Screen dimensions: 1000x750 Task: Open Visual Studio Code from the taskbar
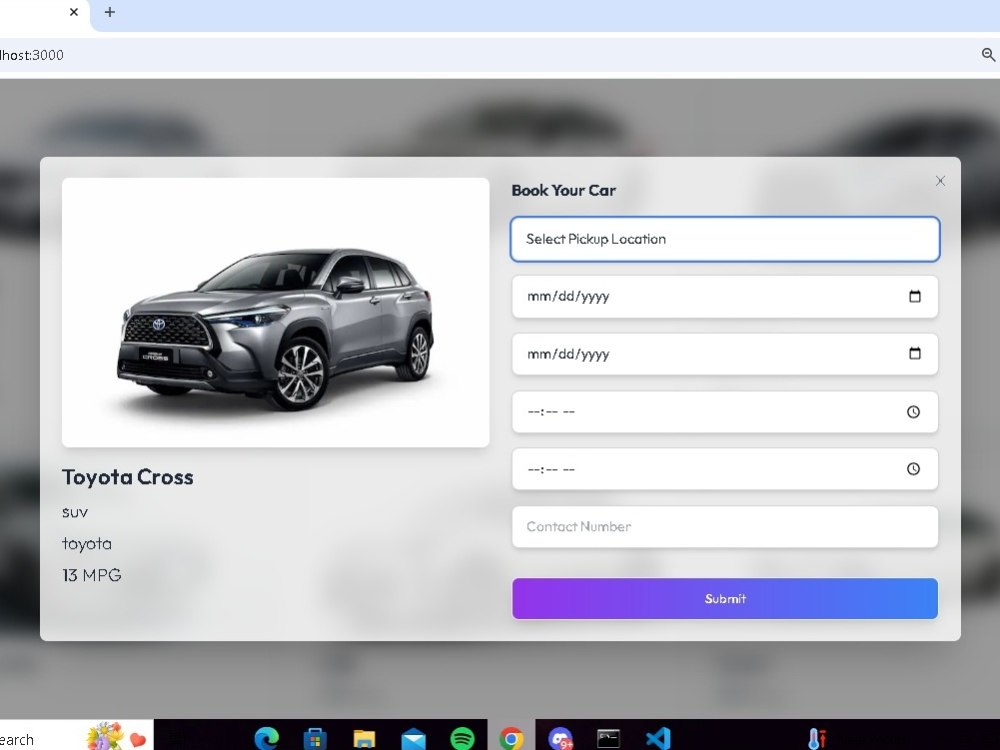point(658,739)
